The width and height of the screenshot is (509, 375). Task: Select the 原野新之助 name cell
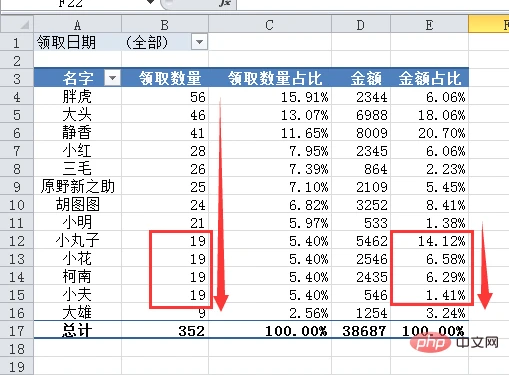(77, 187)
